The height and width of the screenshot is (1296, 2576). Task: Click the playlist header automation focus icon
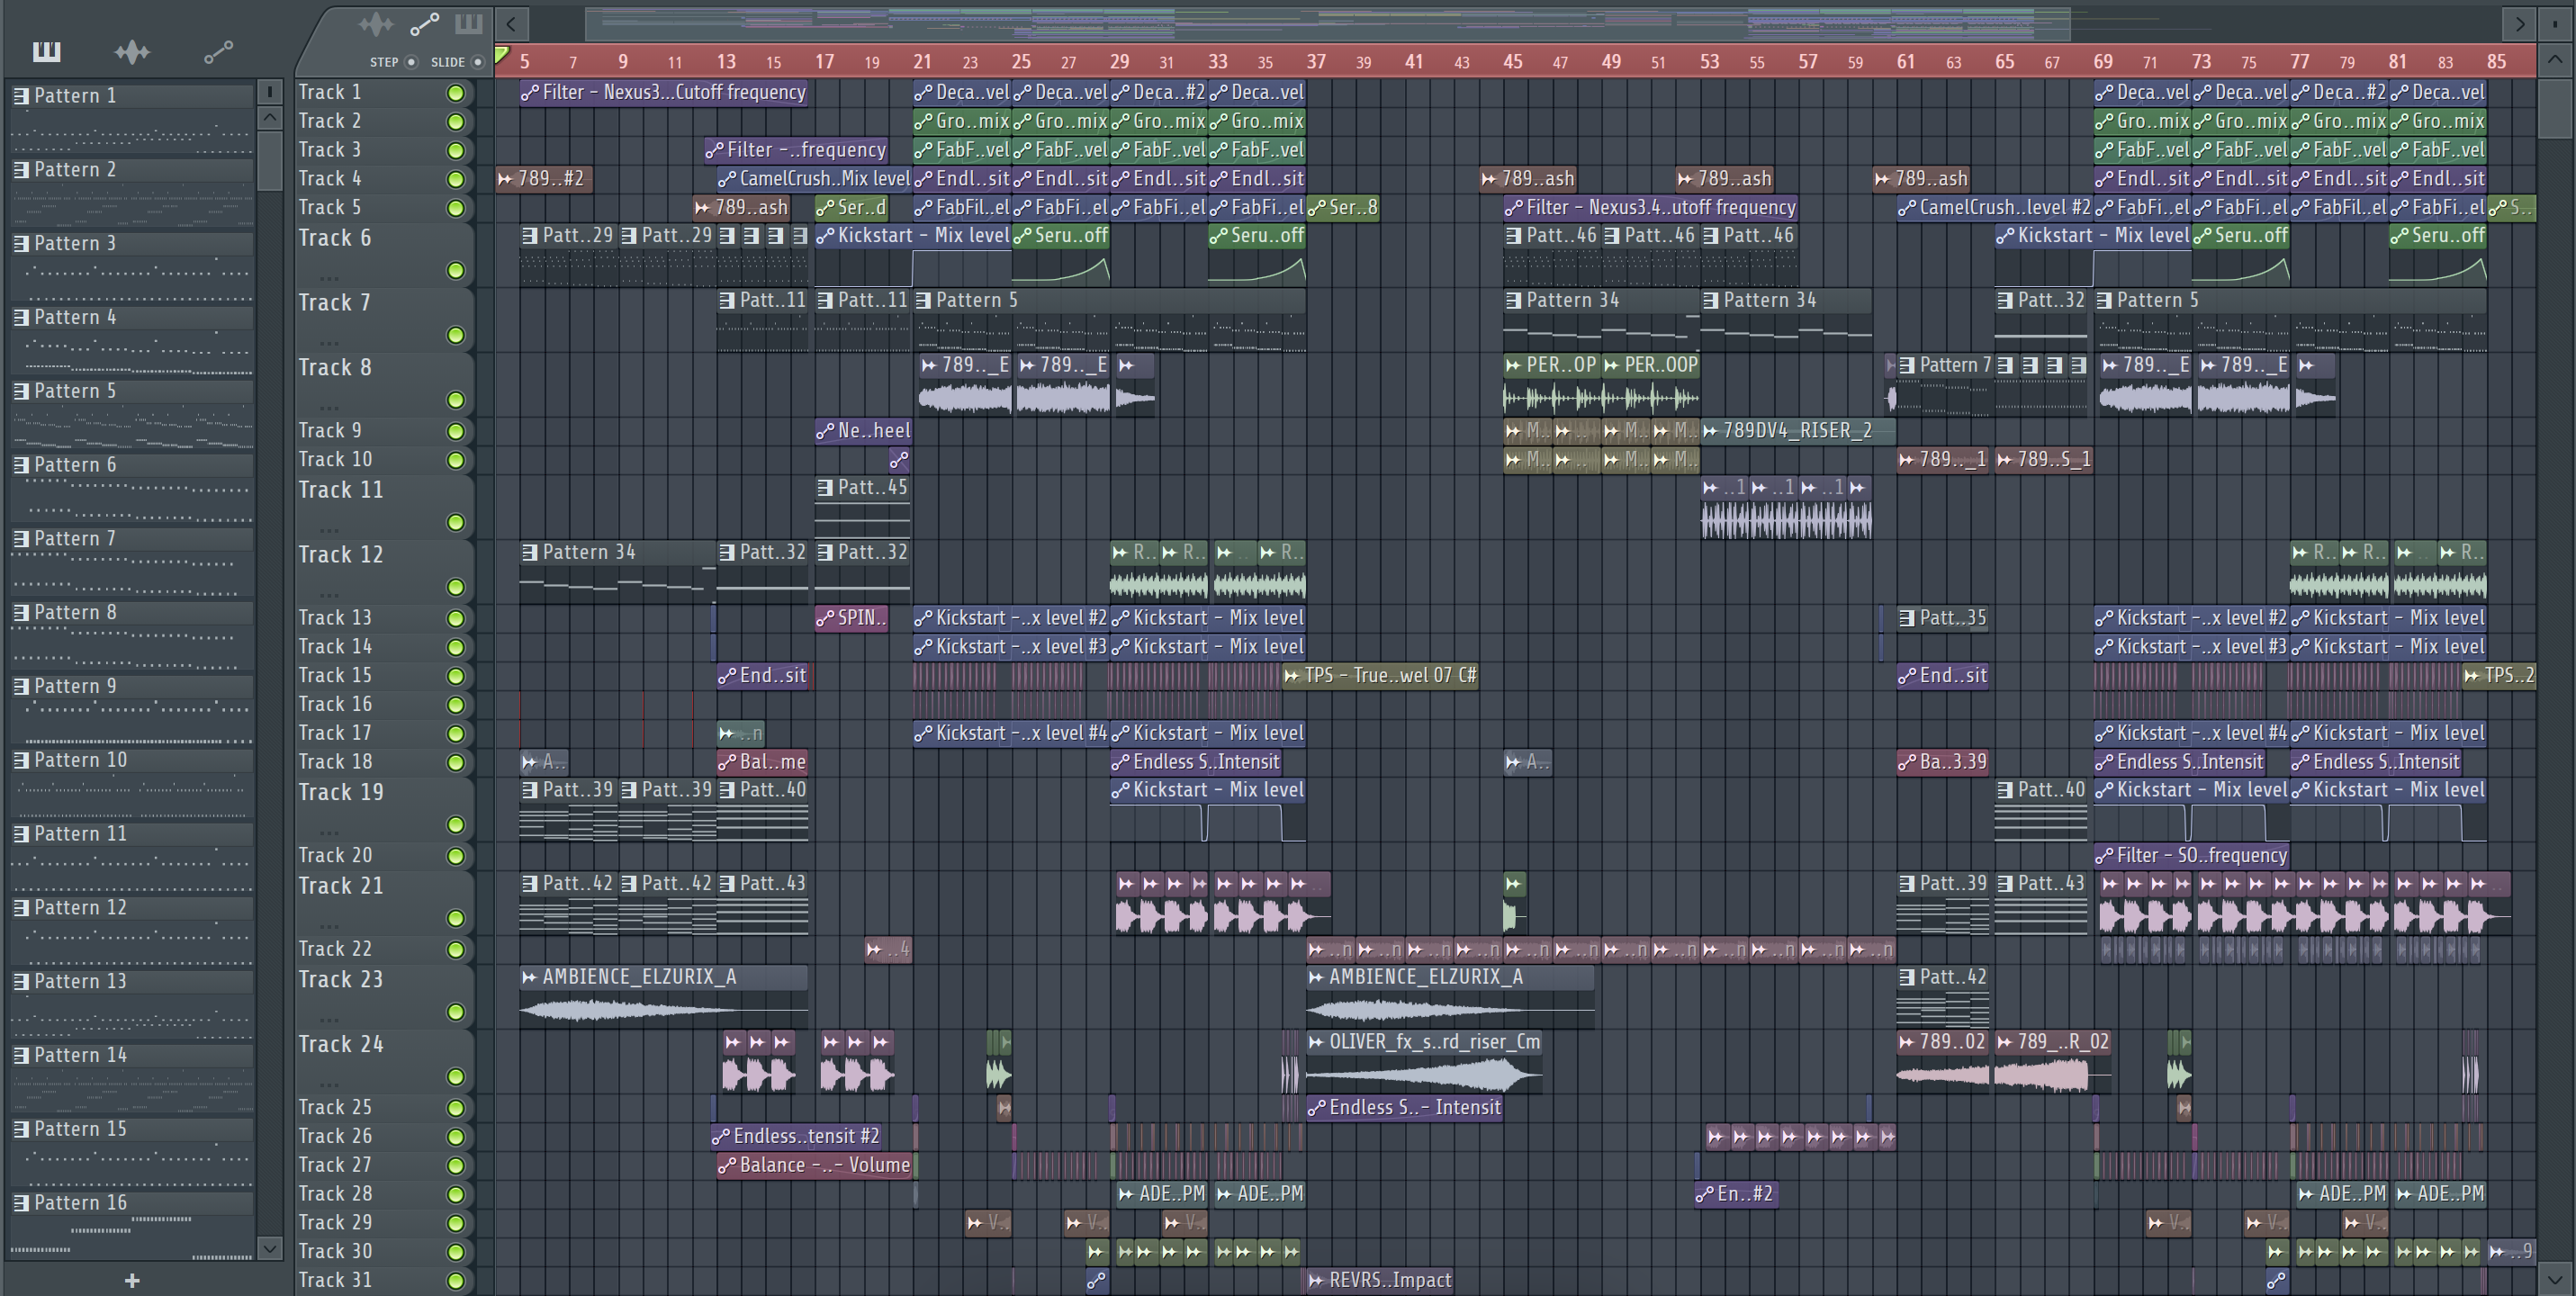point(424,24)
